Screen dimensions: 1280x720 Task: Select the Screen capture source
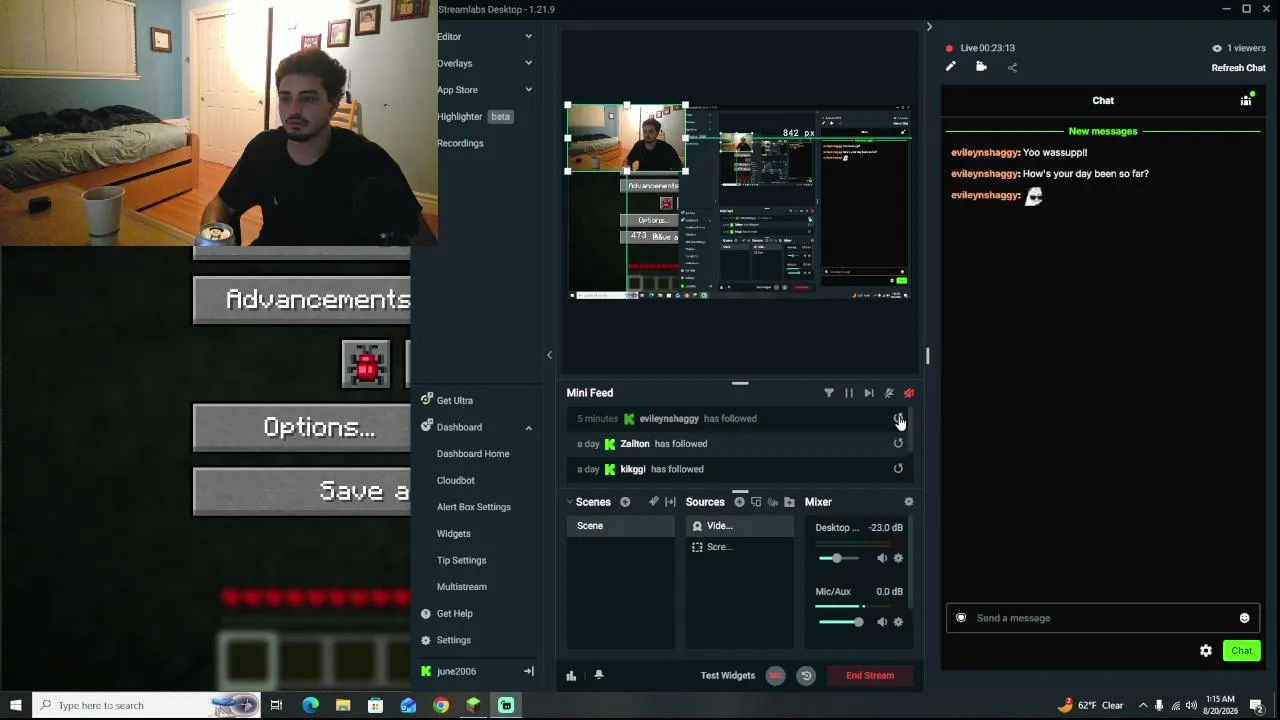coord(741,547)
